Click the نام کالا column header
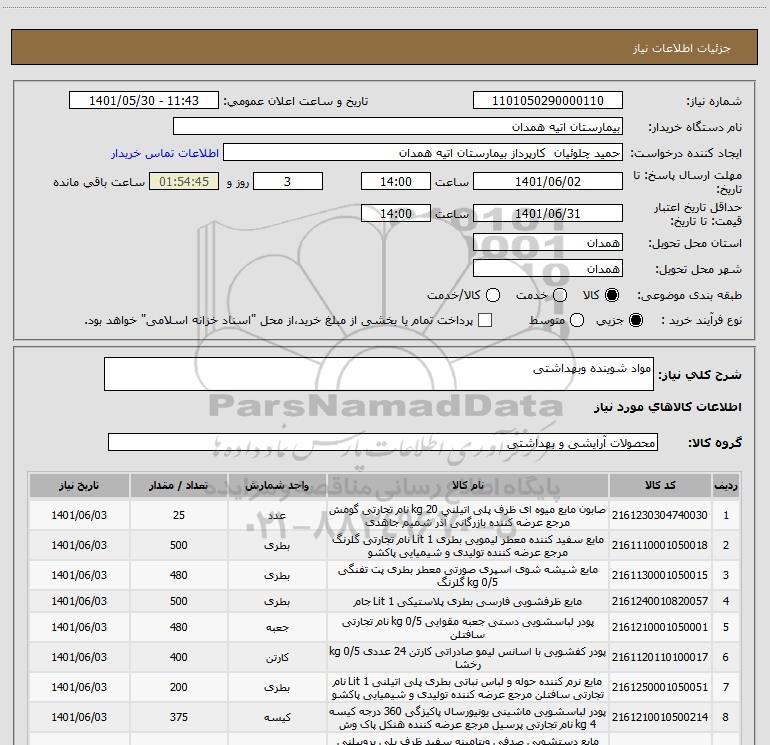This screenshot has width=770, height=745. [468, 485]
